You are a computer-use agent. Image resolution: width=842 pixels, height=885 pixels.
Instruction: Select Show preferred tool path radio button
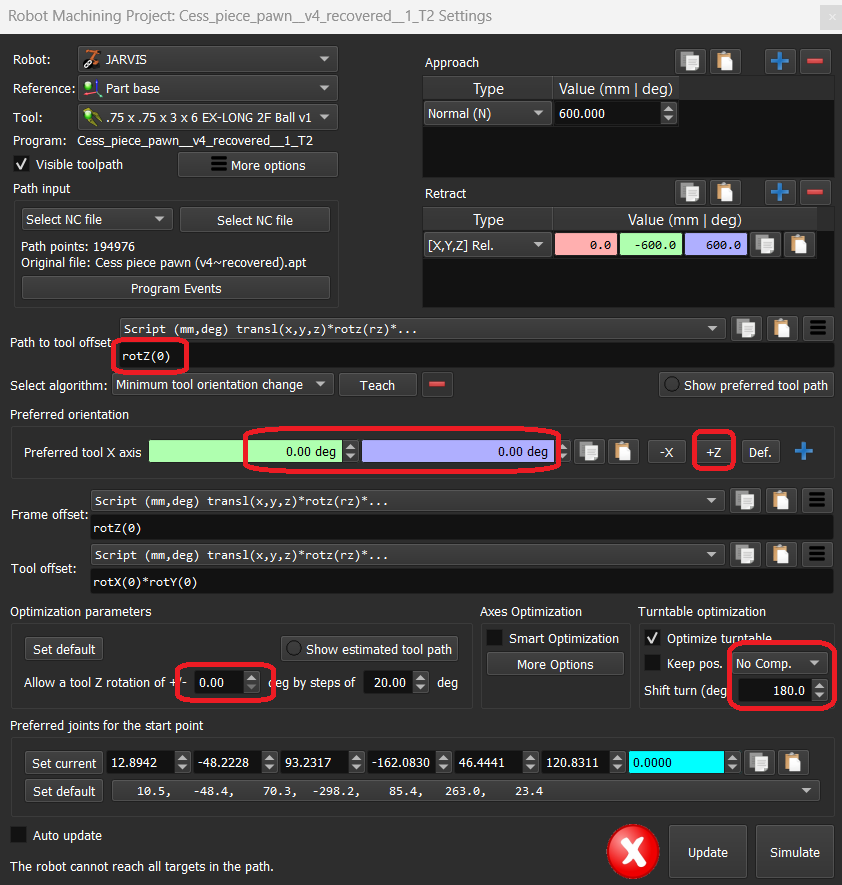(672, 385)
